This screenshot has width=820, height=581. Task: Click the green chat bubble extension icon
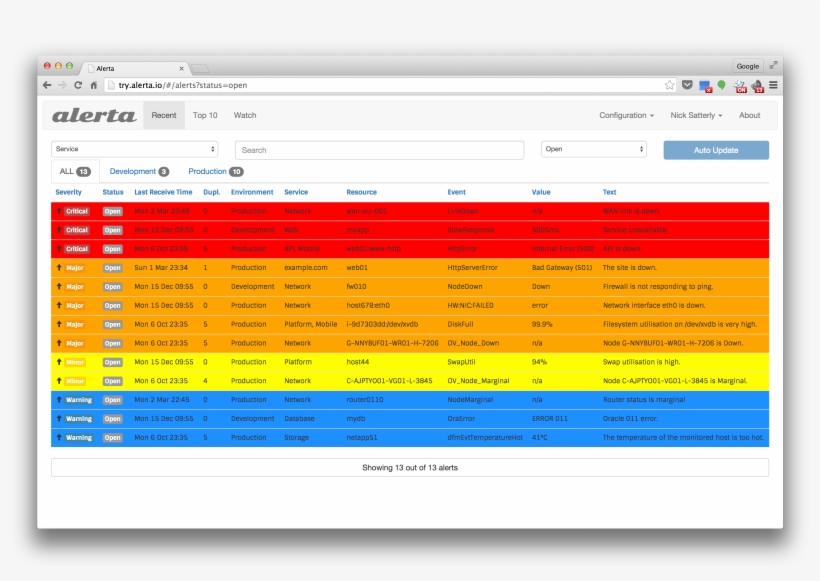coord(722,85)
